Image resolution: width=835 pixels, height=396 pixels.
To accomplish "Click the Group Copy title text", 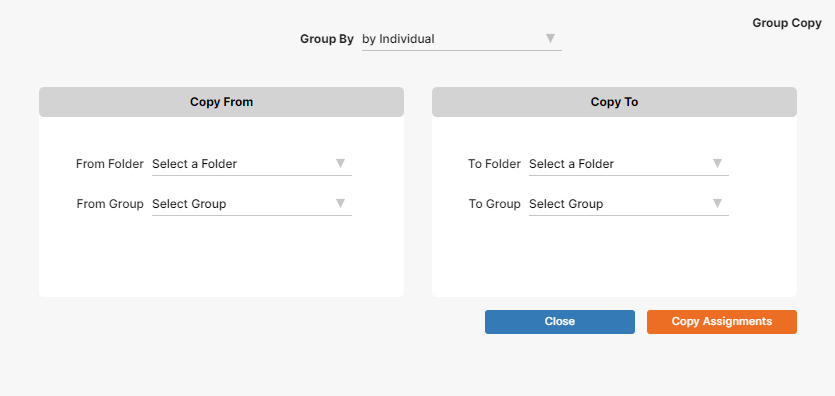I will (x=787, y=23).
